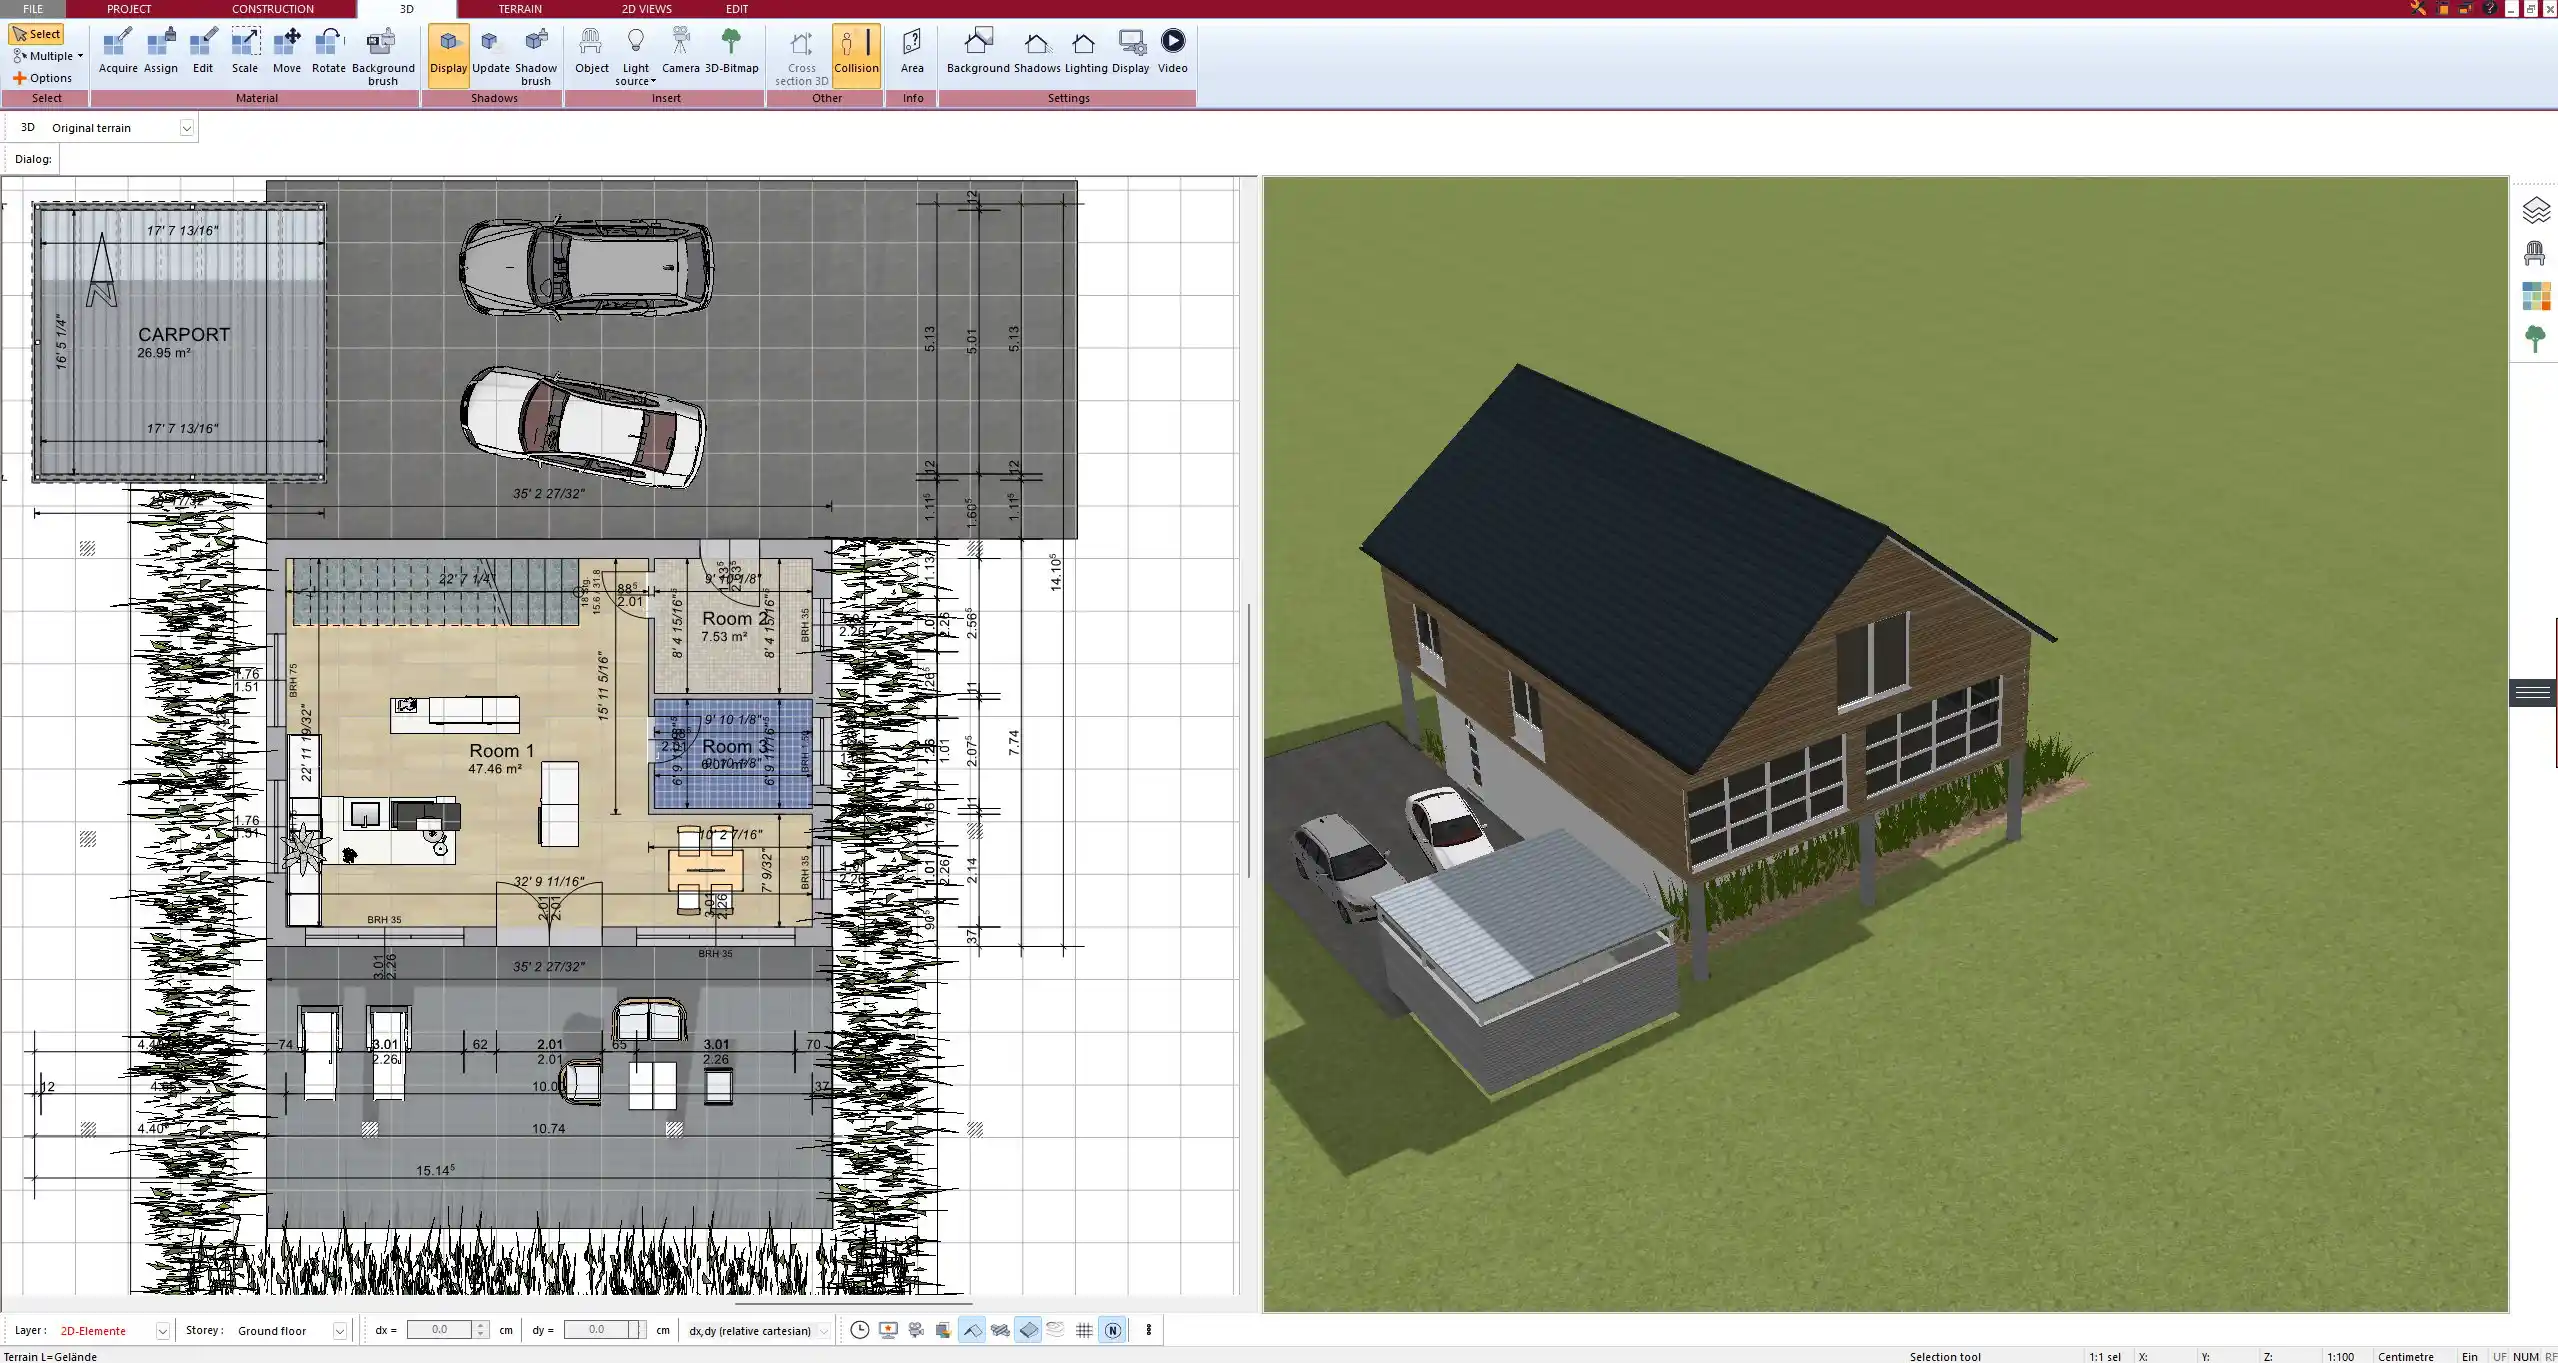Open the Original terrain dropdown

tap(187, 127)
